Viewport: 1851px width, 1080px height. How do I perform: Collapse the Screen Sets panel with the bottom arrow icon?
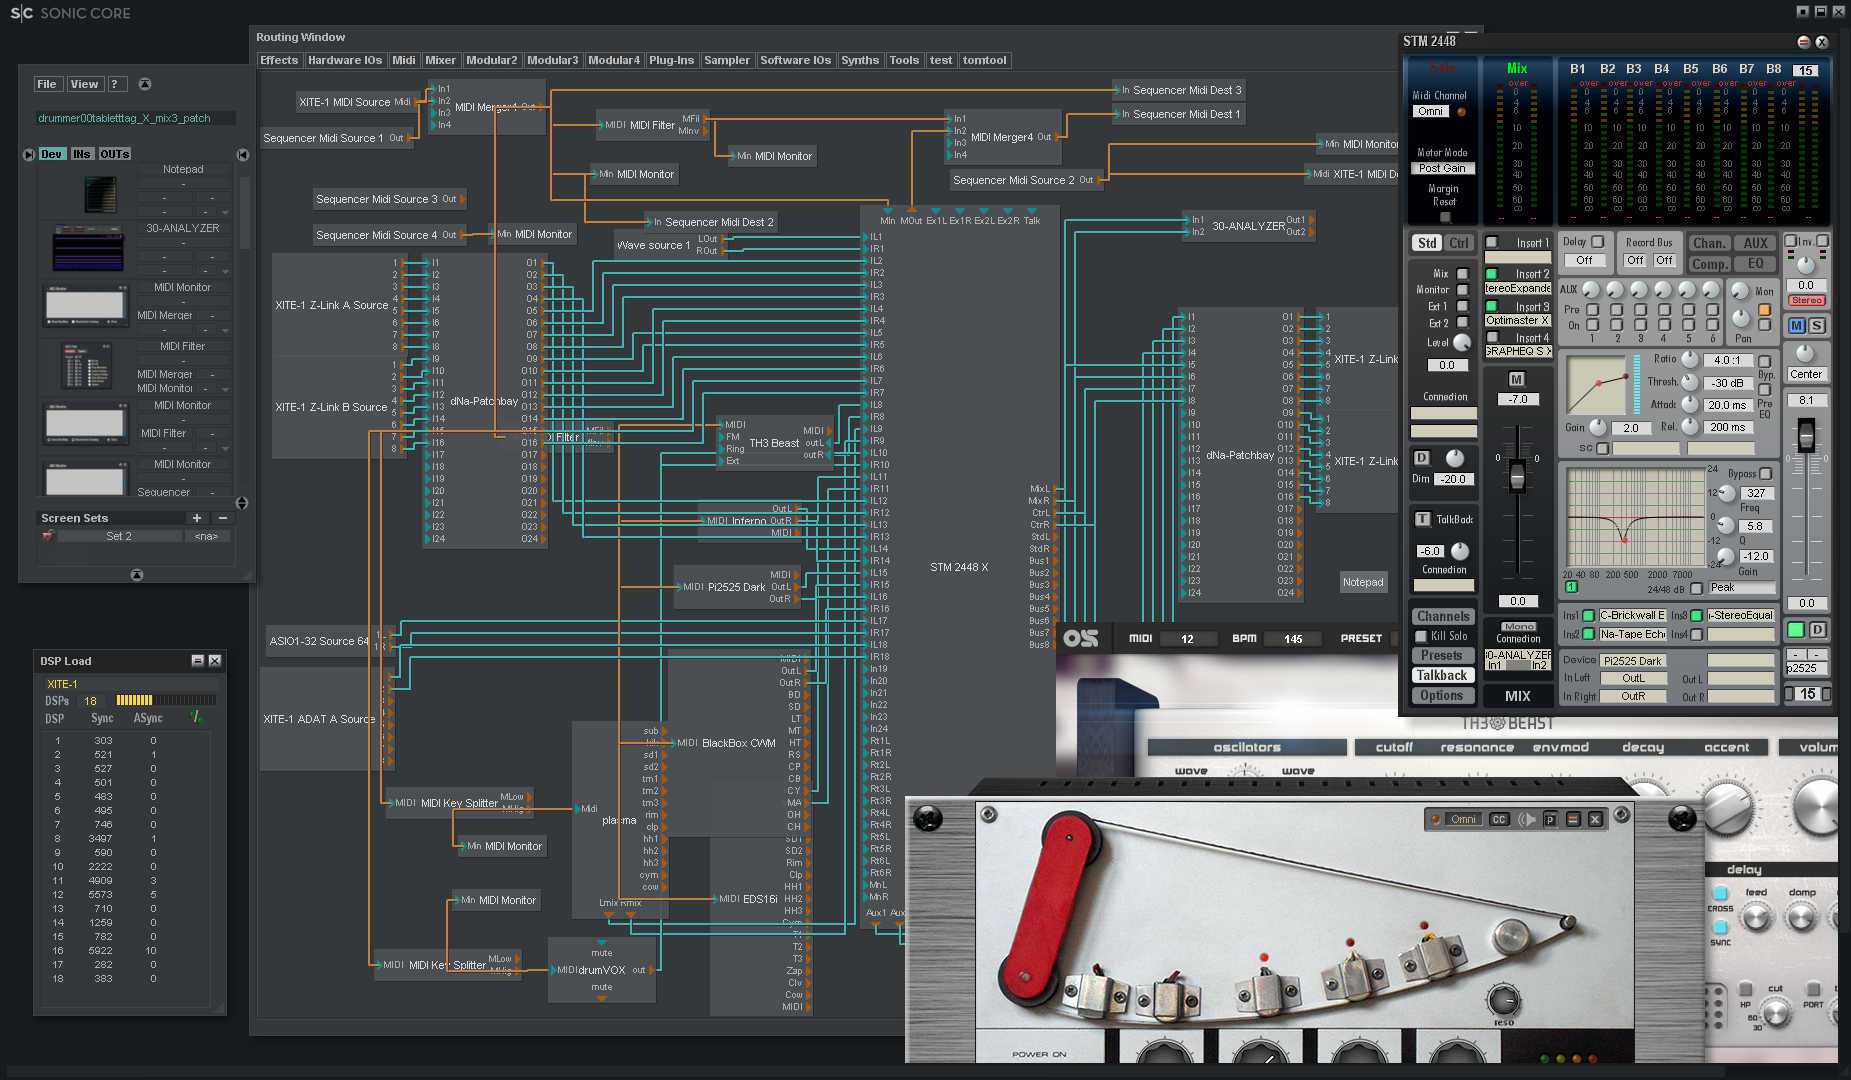(137, 575)
